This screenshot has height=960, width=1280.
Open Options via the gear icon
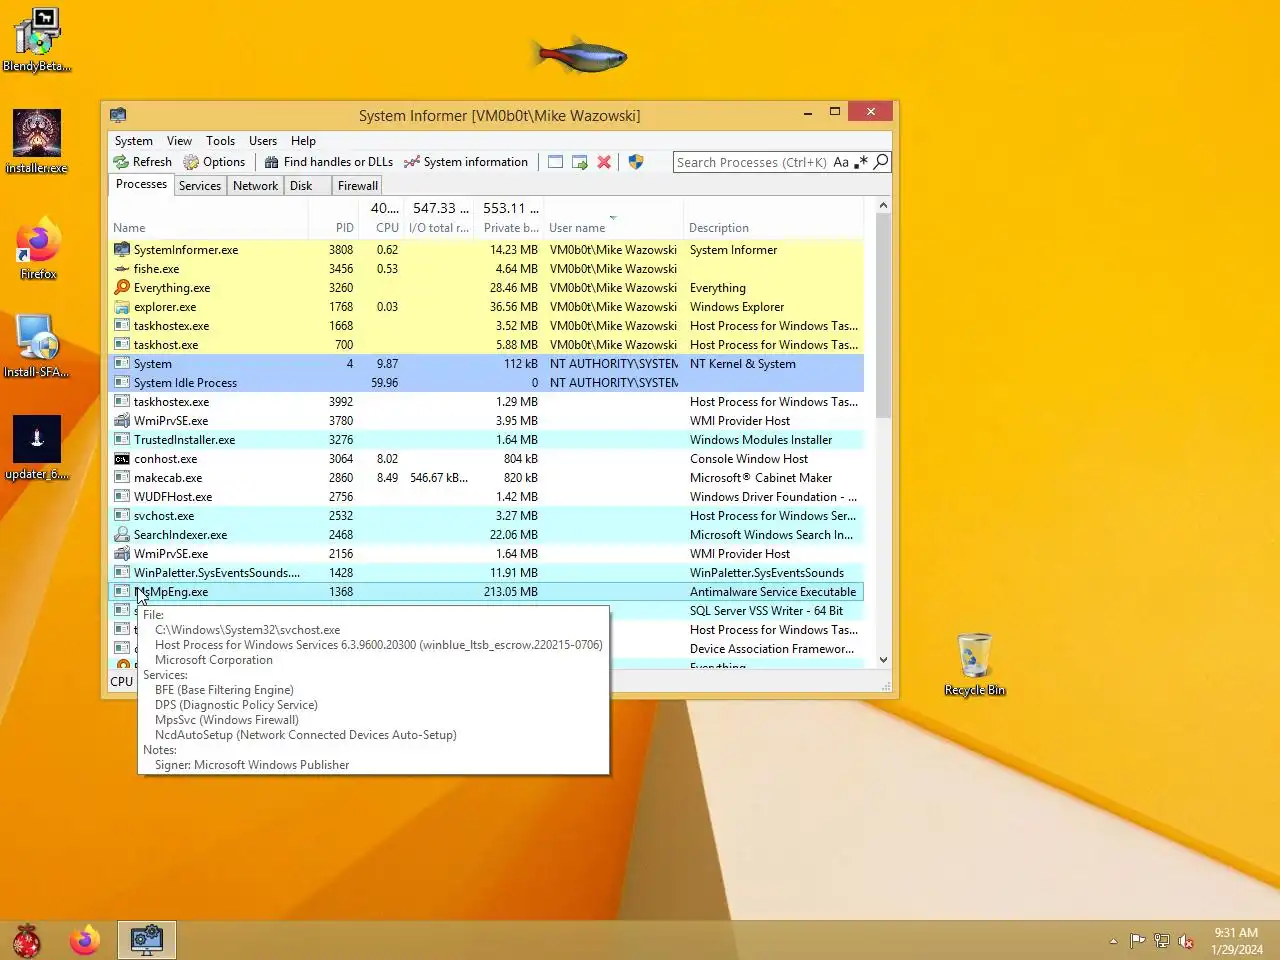(191, 162)
